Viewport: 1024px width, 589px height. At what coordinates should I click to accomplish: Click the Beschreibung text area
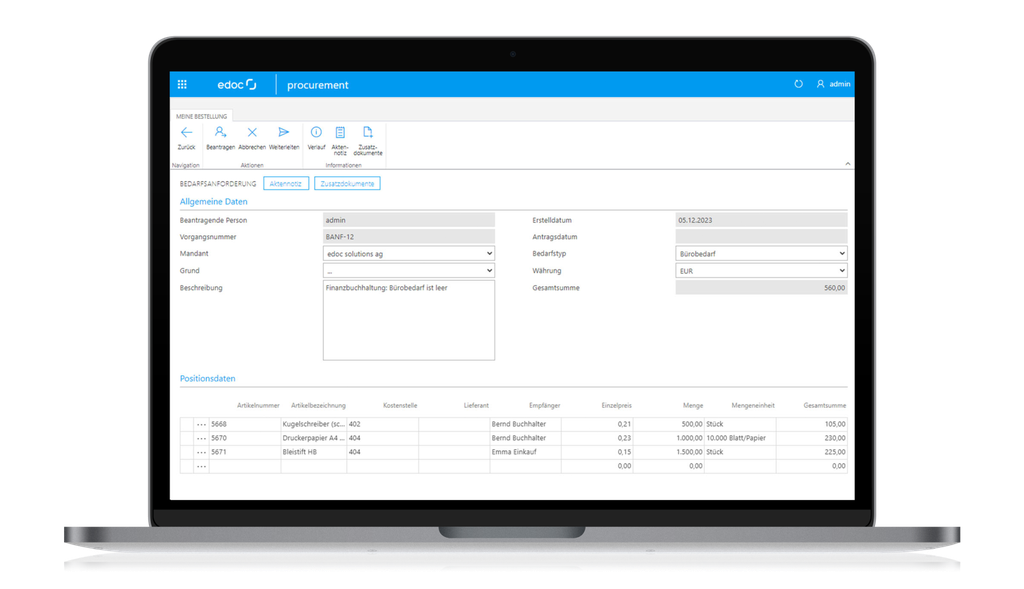[x=409, y=320]
